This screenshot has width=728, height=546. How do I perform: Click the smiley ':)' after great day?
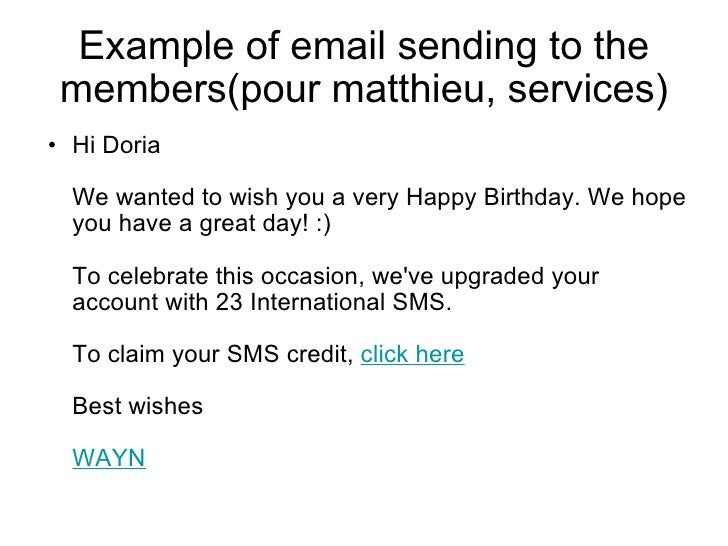tap(323, 224)
